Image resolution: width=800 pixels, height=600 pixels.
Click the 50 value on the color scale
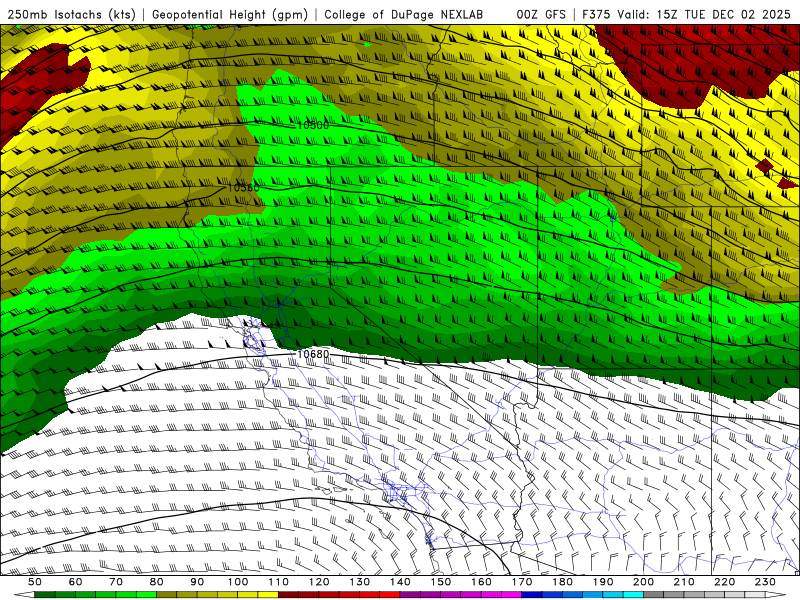click(35, 582)
